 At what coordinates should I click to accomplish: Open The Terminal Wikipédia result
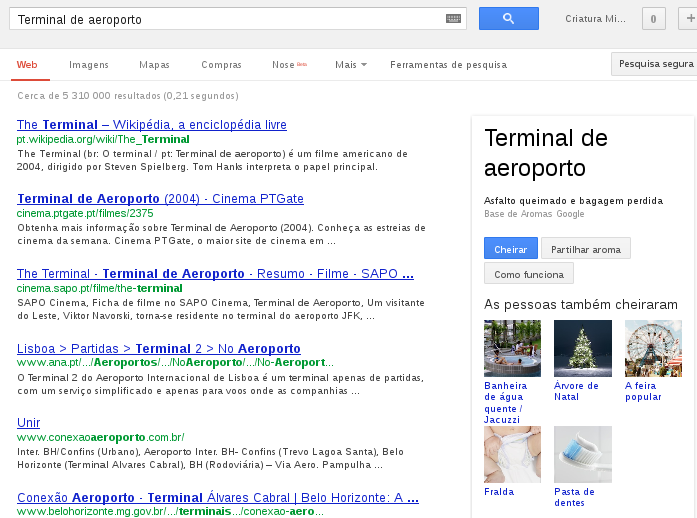(x=152, y=124)
